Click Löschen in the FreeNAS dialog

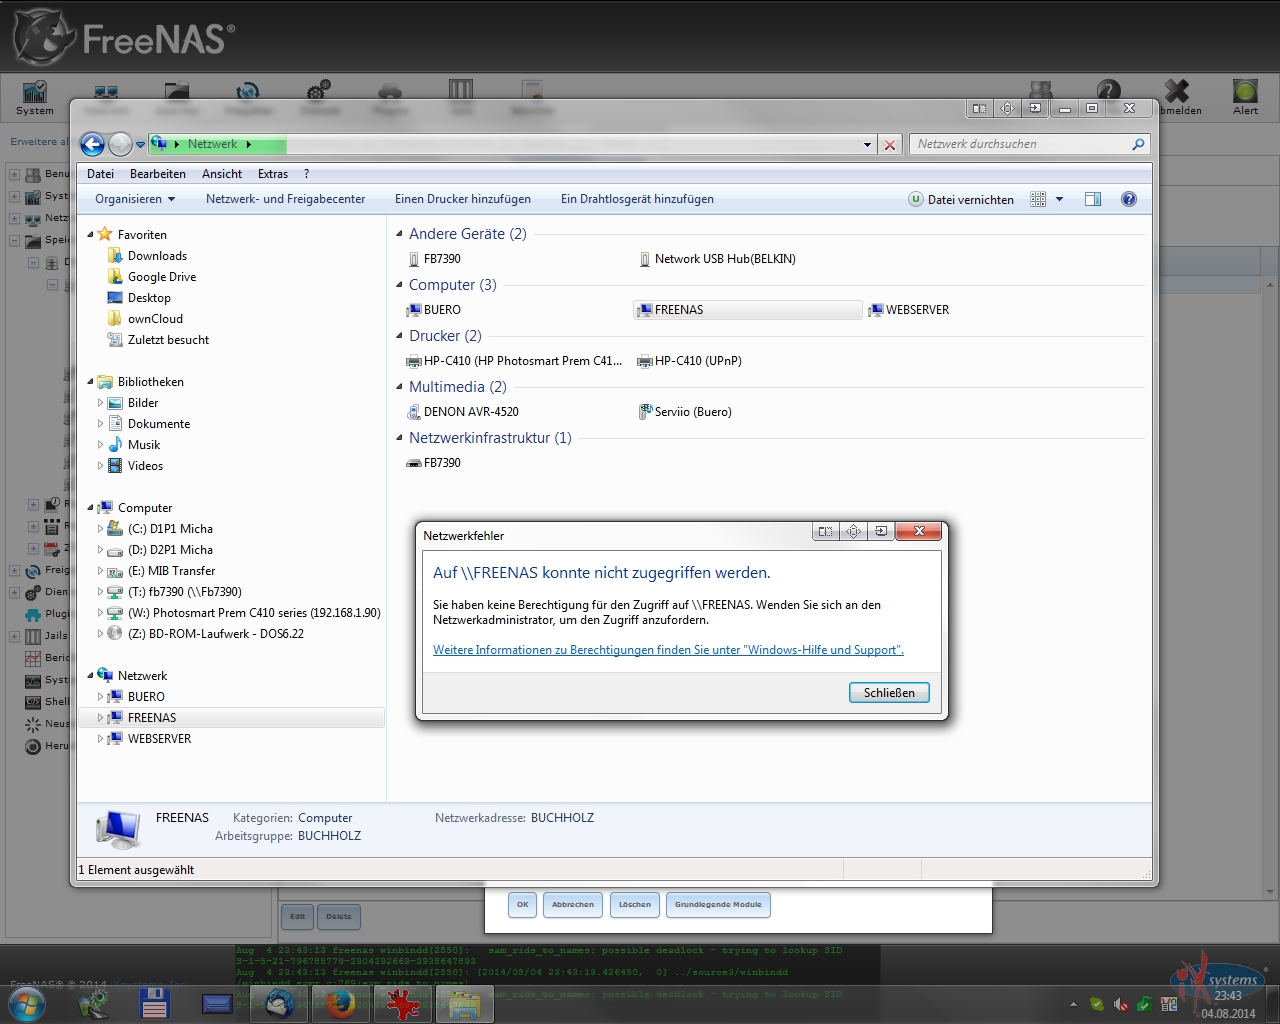(635, 905)
